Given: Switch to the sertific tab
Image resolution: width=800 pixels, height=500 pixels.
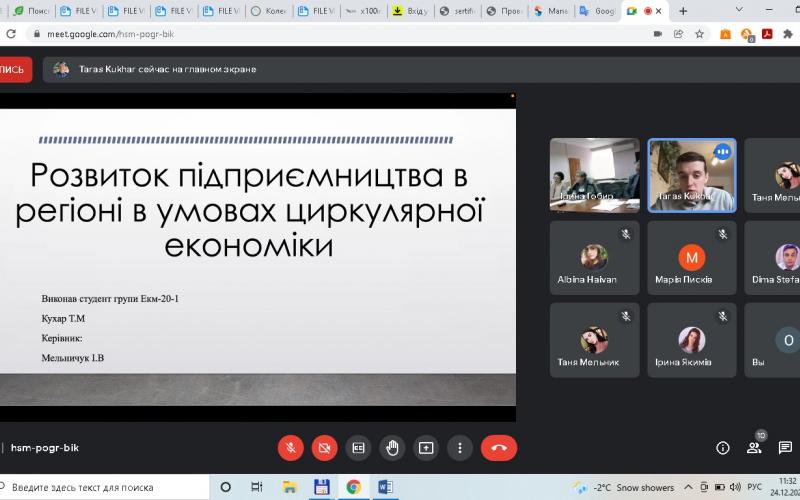Looking at the screenshot, I should tap(458, 11).
